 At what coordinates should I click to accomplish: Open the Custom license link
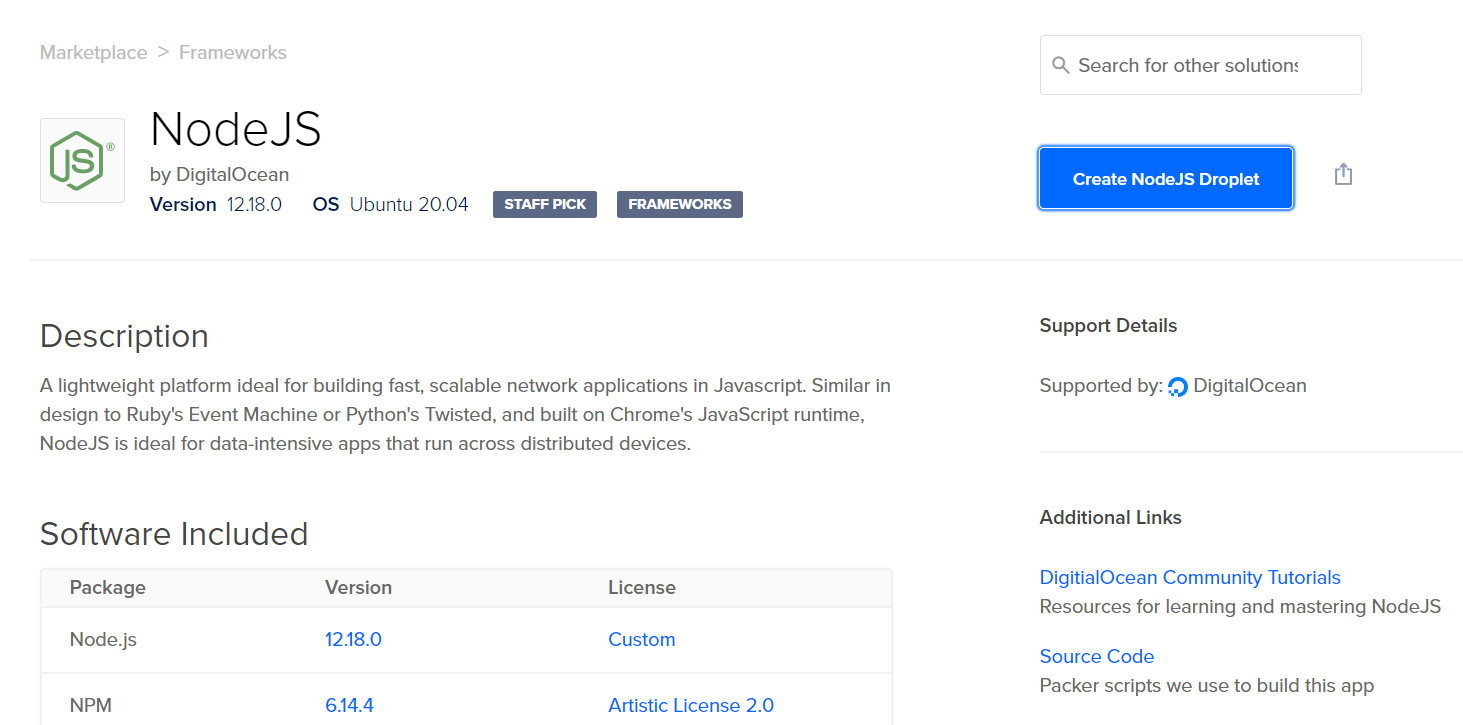click(641, 639)
